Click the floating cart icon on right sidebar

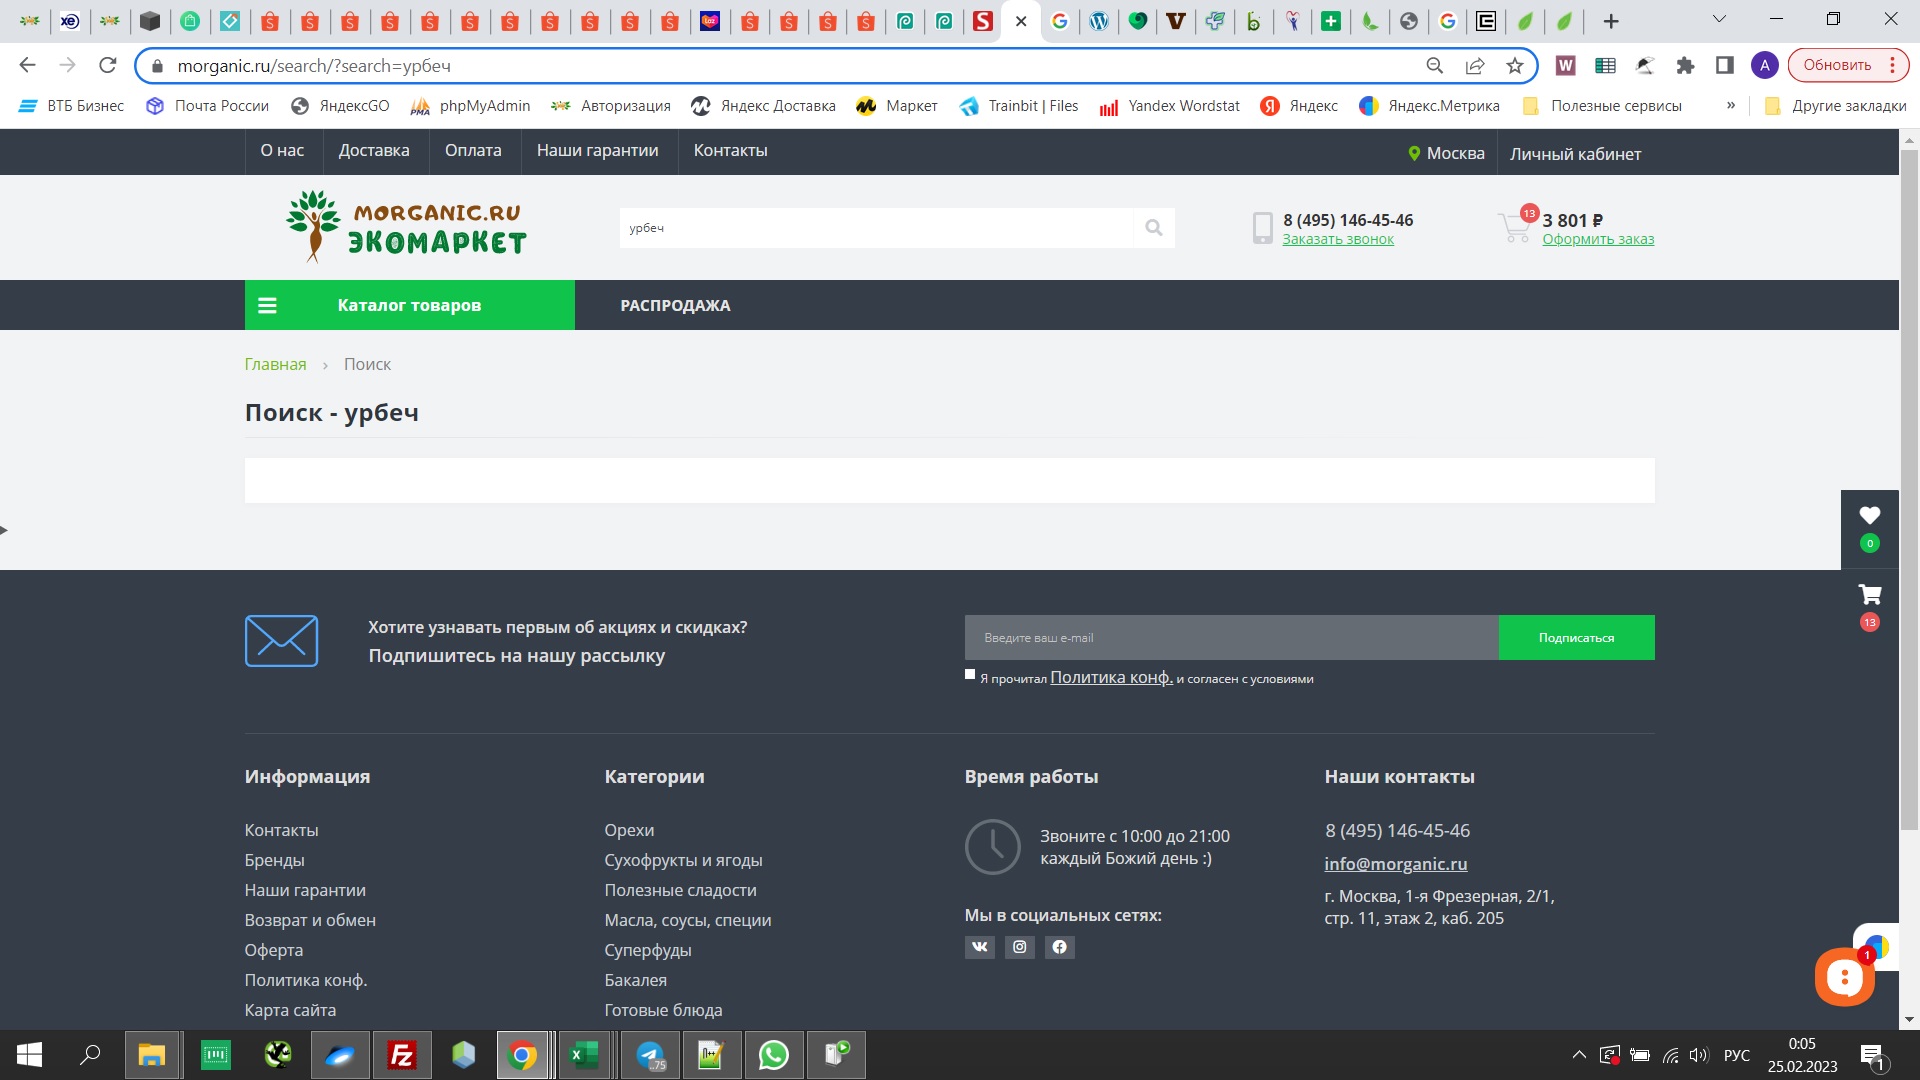click(x=1869, y=596)
